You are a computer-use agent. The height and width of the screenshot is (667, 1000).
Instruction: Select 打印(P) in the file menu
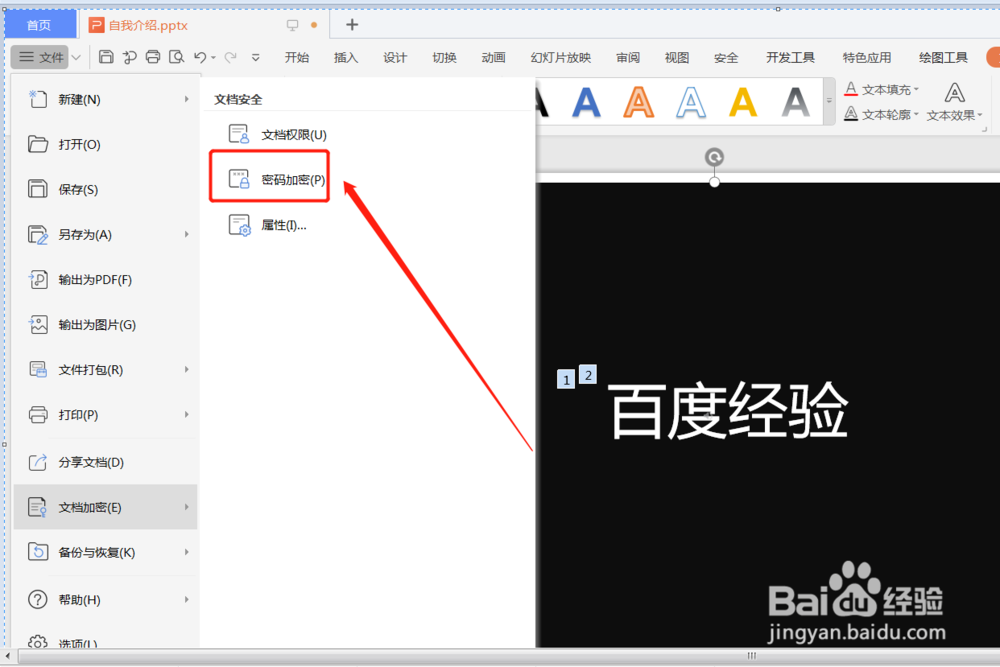tap(105, 415)
